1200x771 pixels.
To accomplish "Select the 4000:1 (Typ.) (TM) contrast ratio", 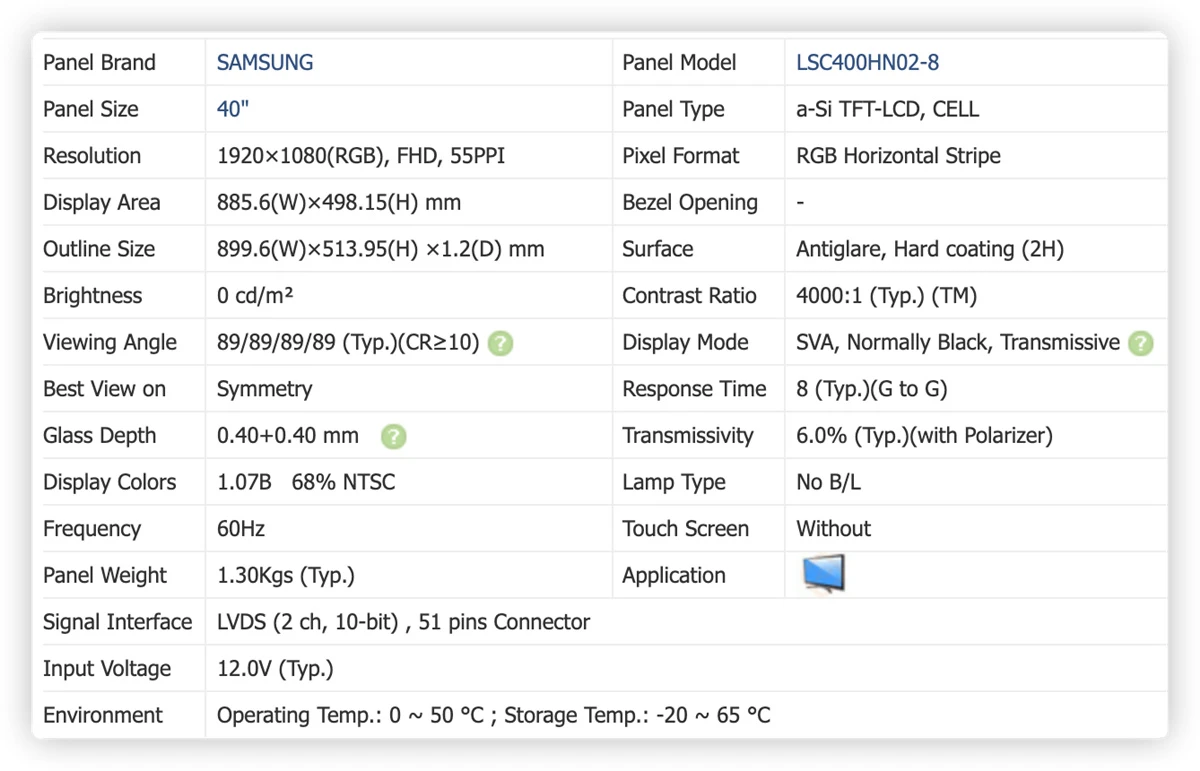I will pyautogui.click(x=886, y=296).
